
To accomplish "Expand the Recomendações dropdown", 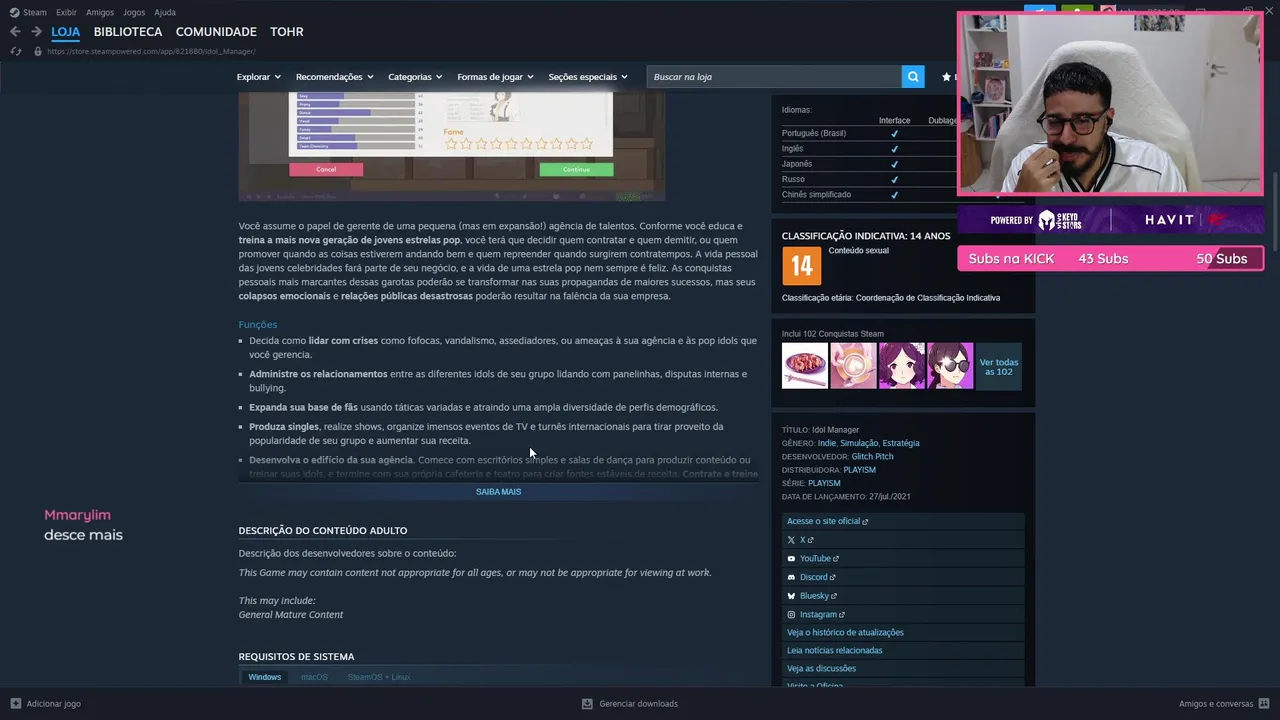I will pos(334,77).
